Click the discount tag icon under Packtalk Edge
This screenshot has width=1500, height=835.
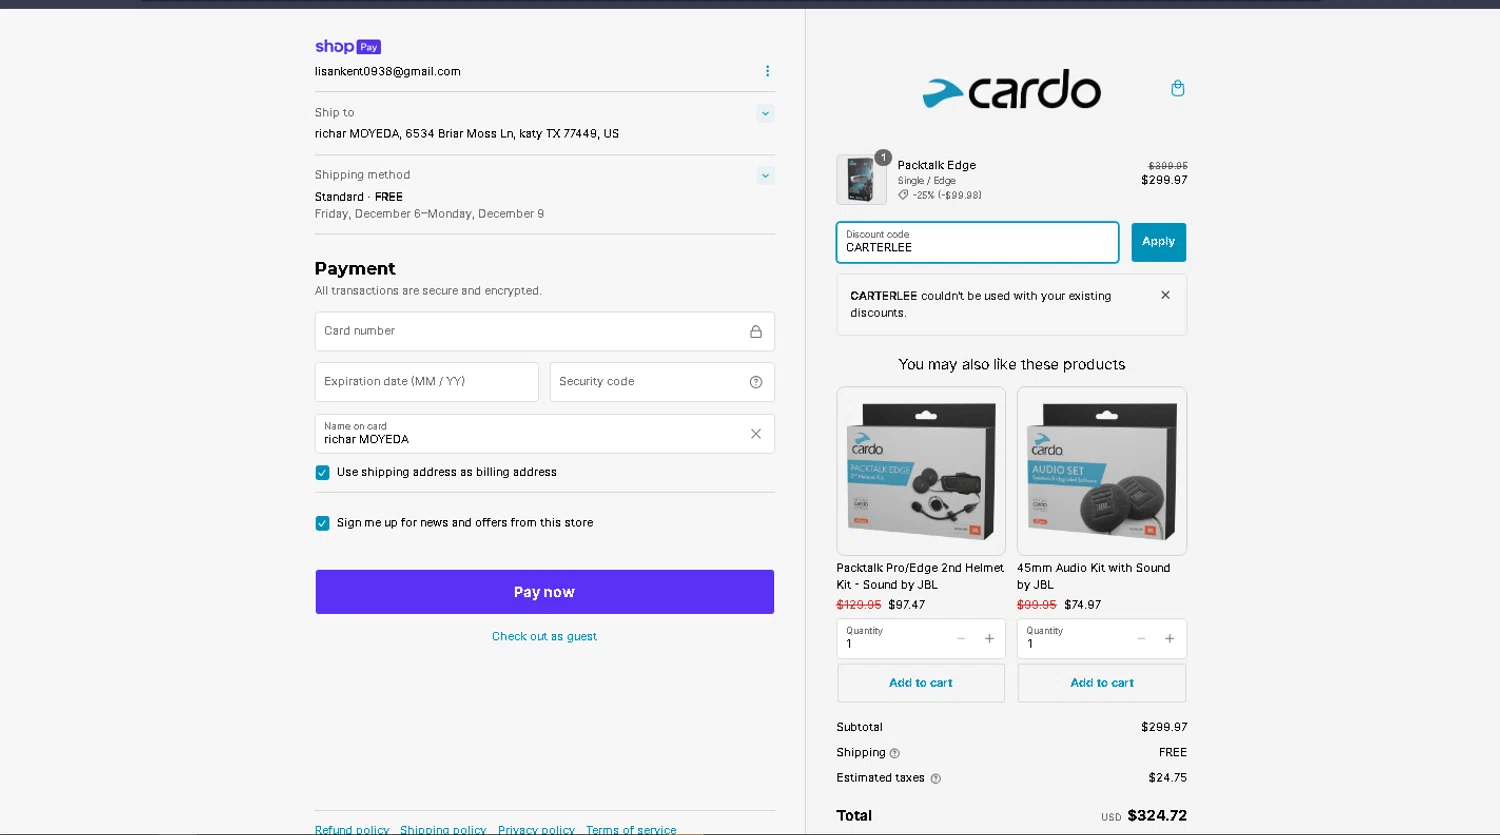pos(903,196)
